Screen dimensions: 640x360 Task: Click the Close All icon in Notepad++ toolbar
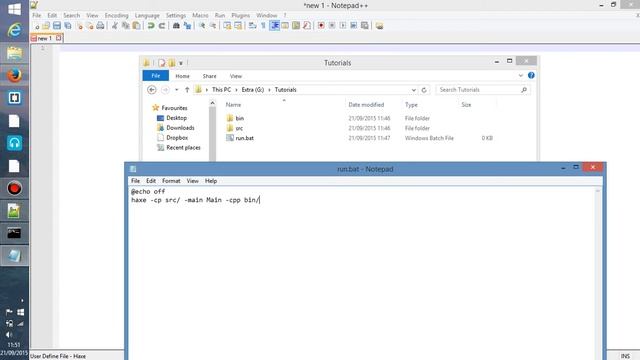(89, 26)
